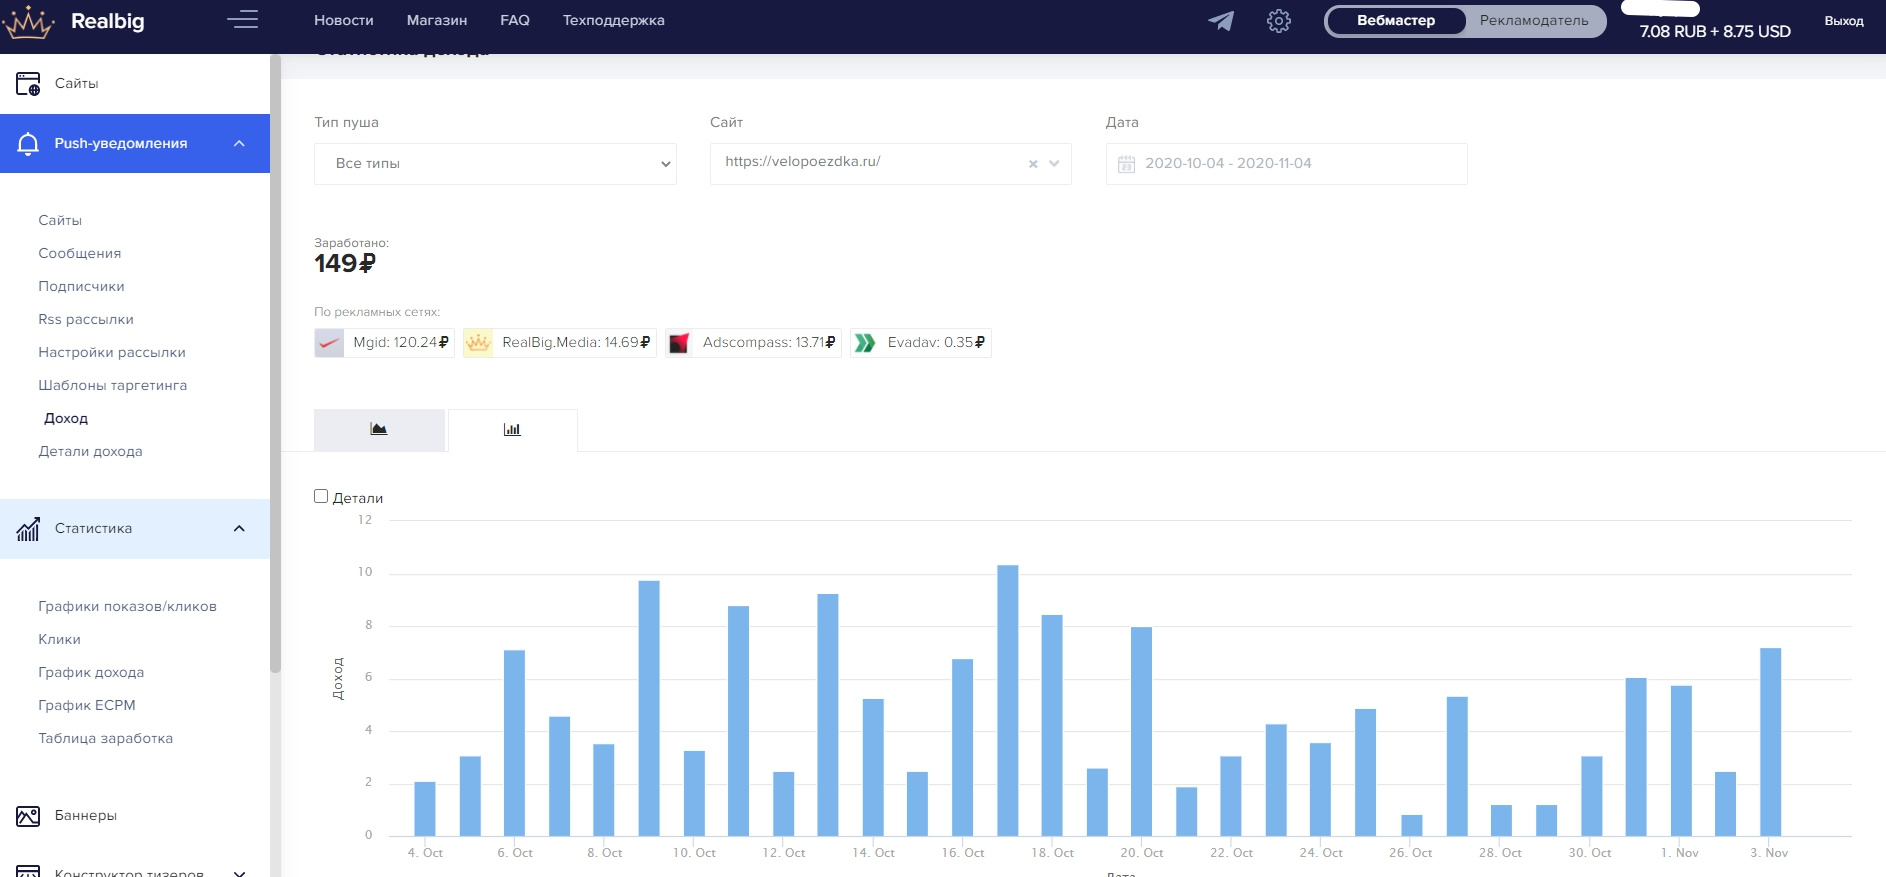Click the sidebar vertical scrollbar
The image size is (1886, 877).
(x=275, y=360)
